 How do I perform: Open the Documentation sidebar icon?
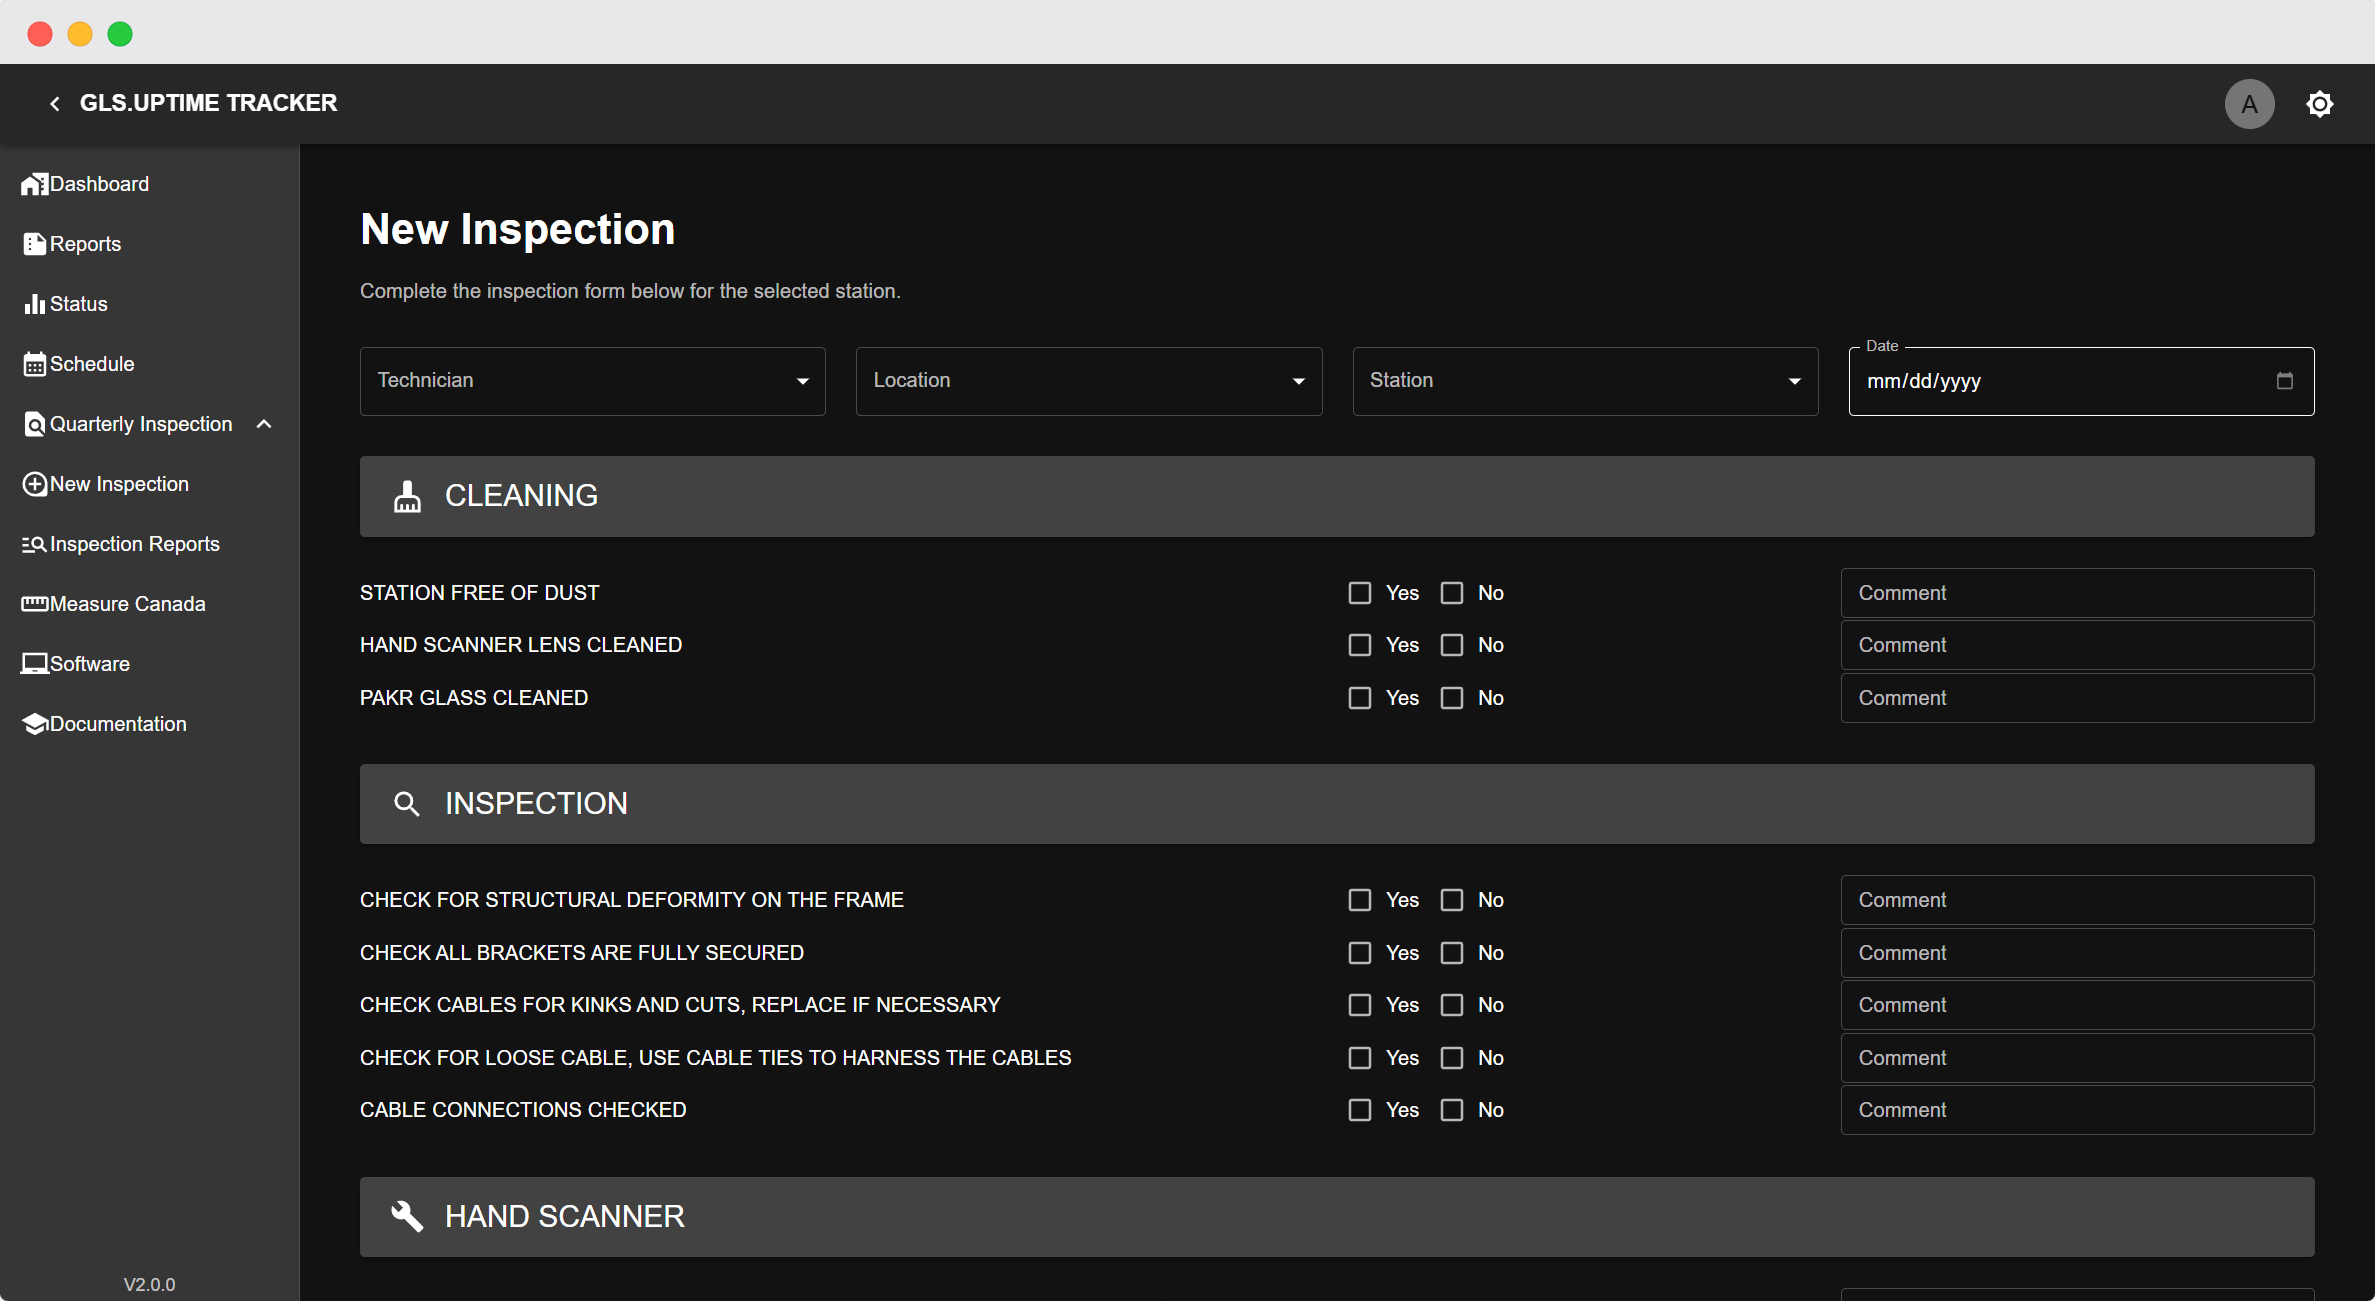tap(35, 723)
